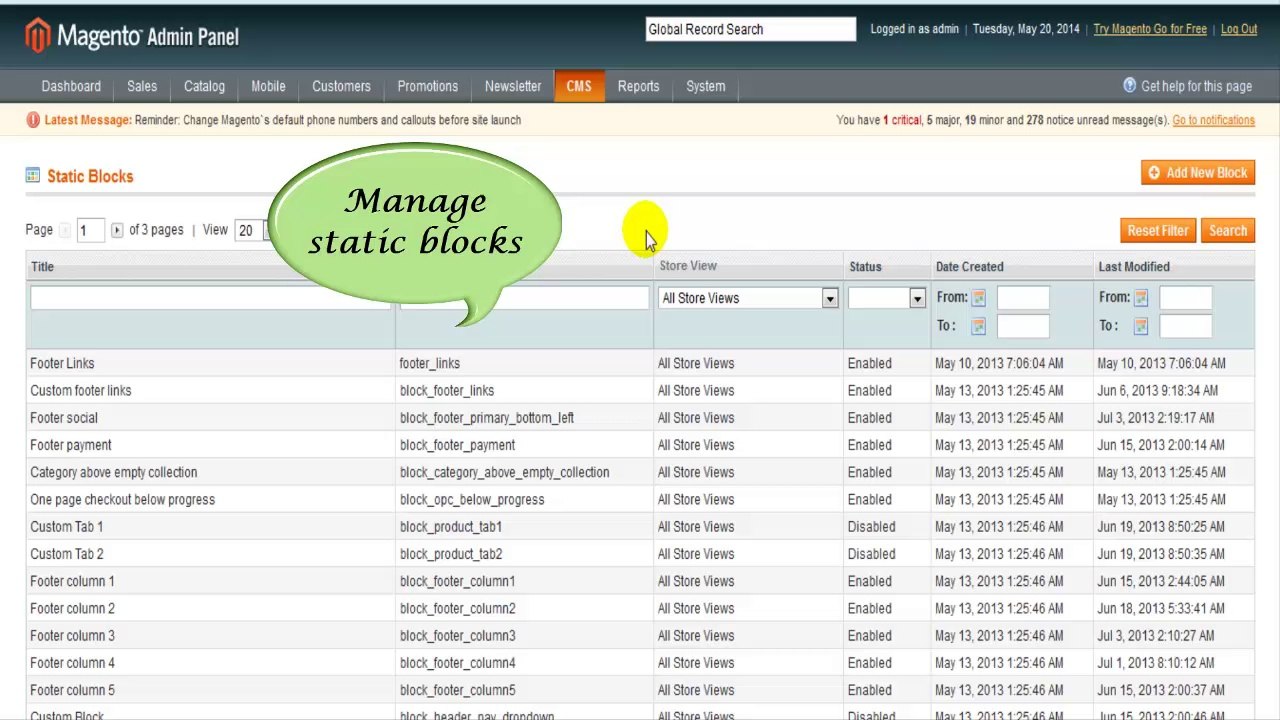Open the Date Created To calendar
Screen dimensions: 1280x720
point(978,326)
